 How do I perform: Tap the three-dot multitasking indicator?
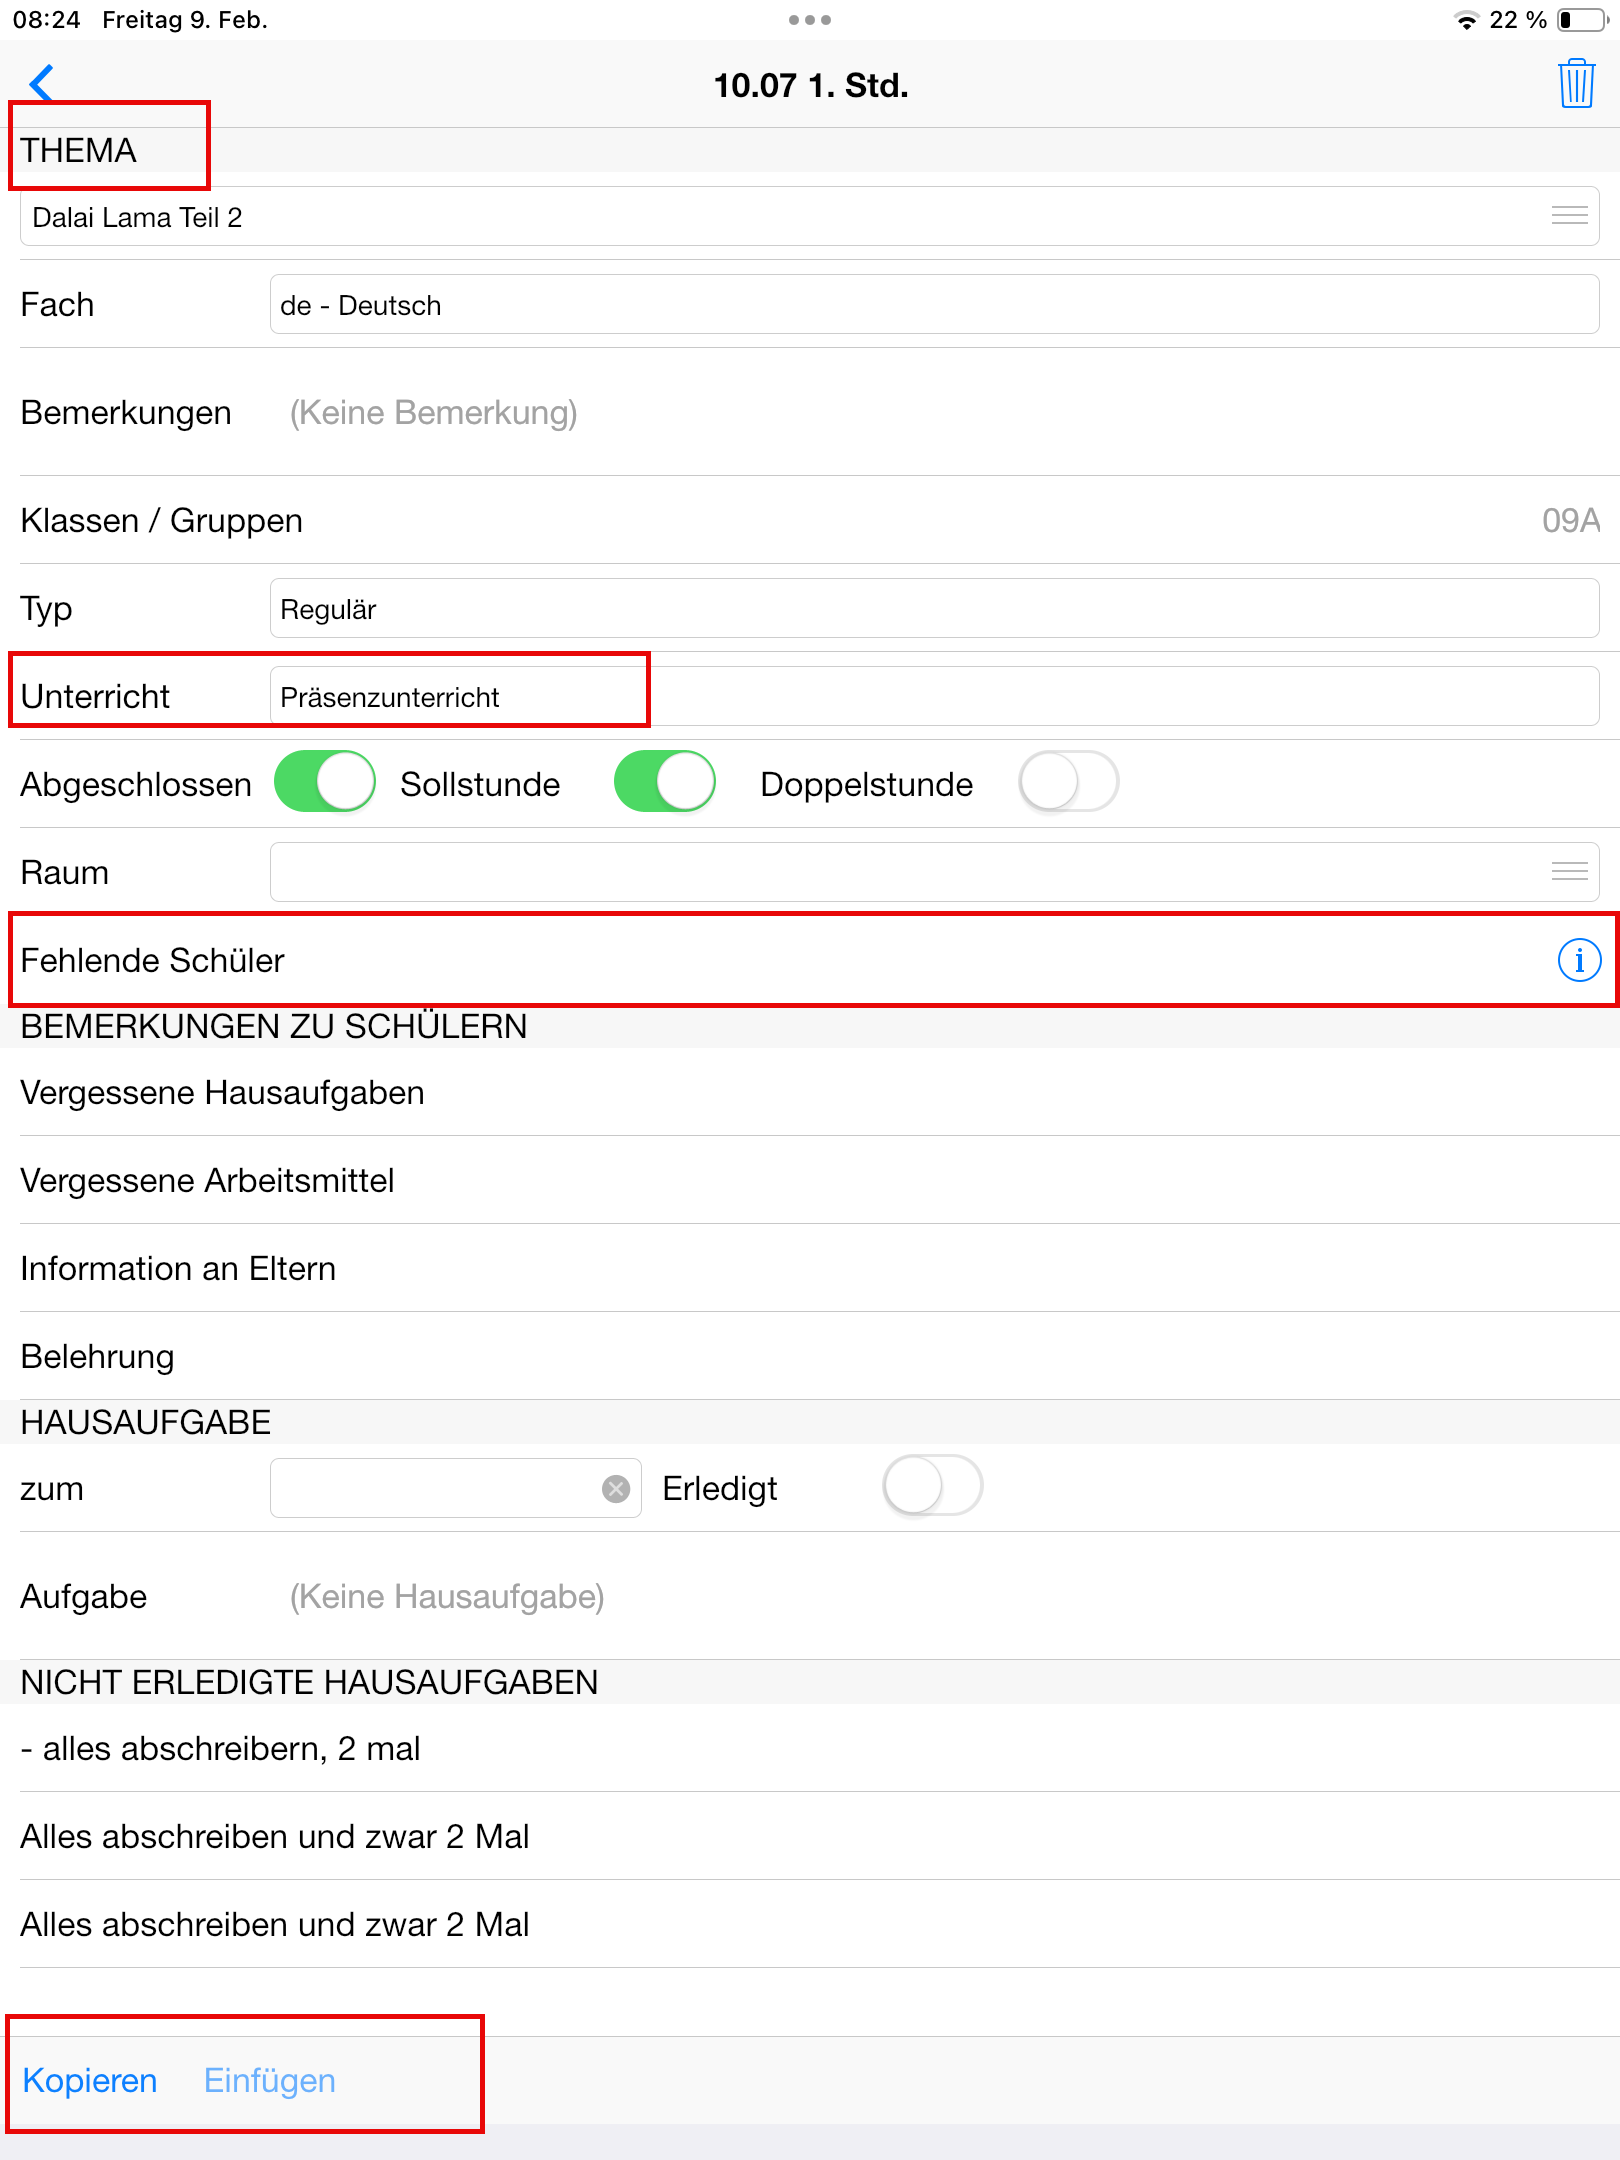[x=810, y=20]
